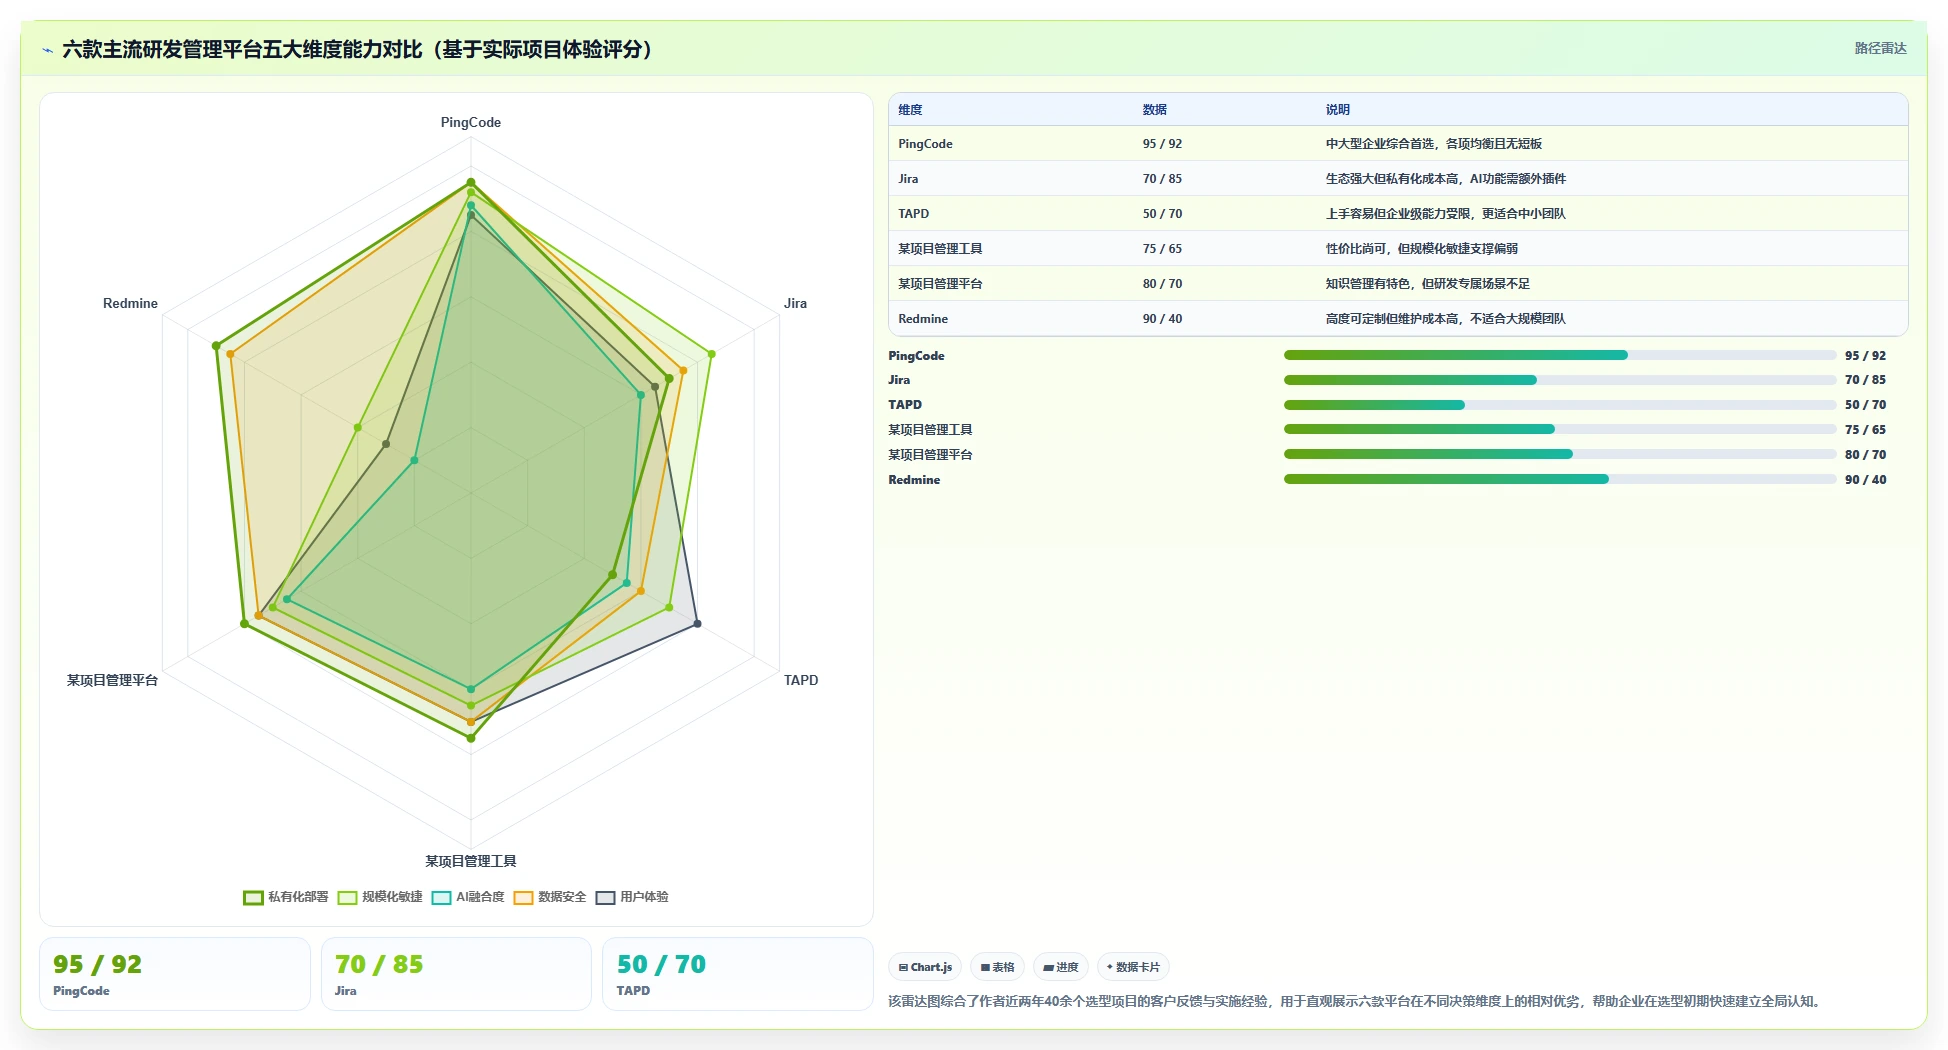Click the PingCode progress bar
The height and width of the screenshot is (1050, 1948).
coord(1560,355)
